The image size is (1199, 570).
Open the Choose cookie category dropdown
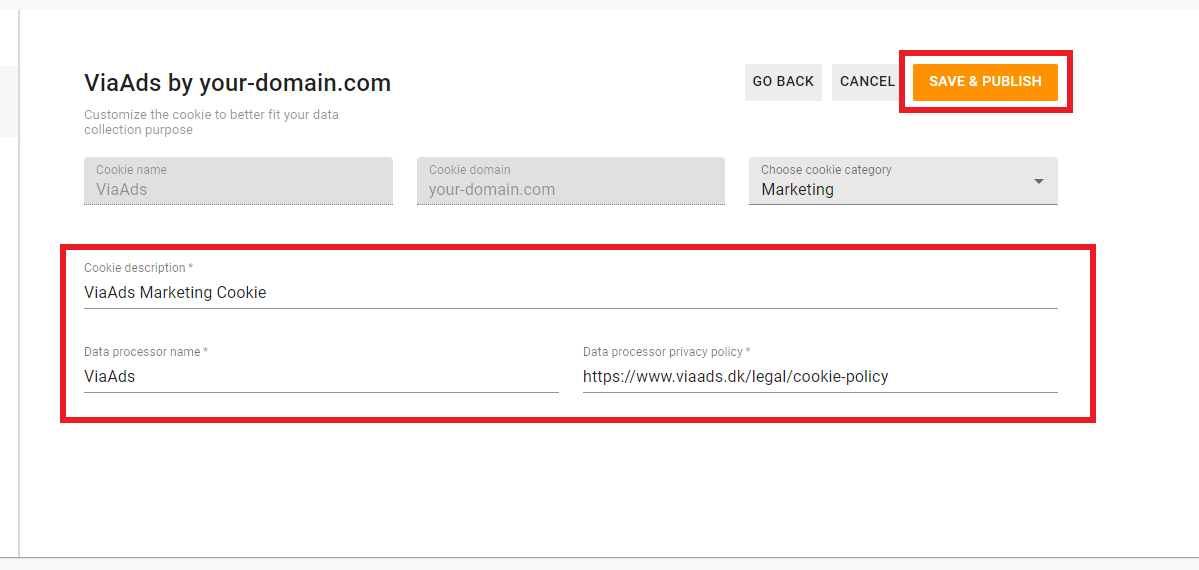click(x=903, y=181)
